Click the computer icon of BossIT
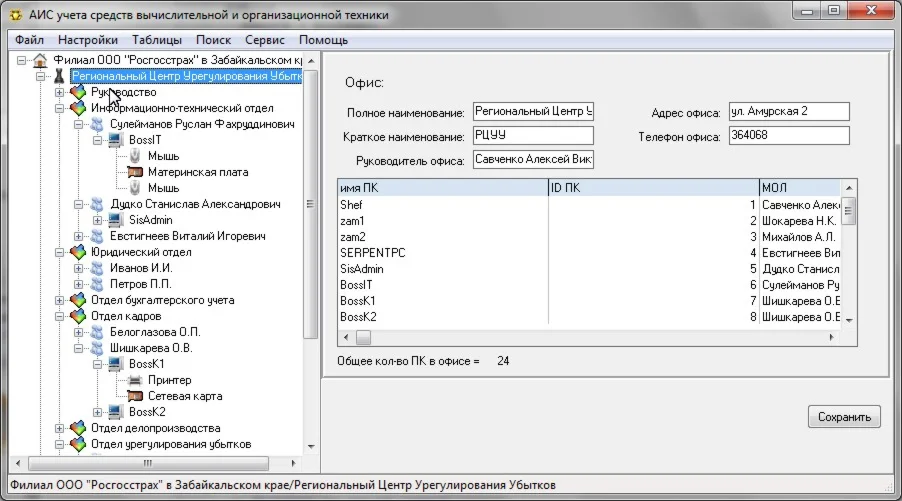 coord(115,140)
